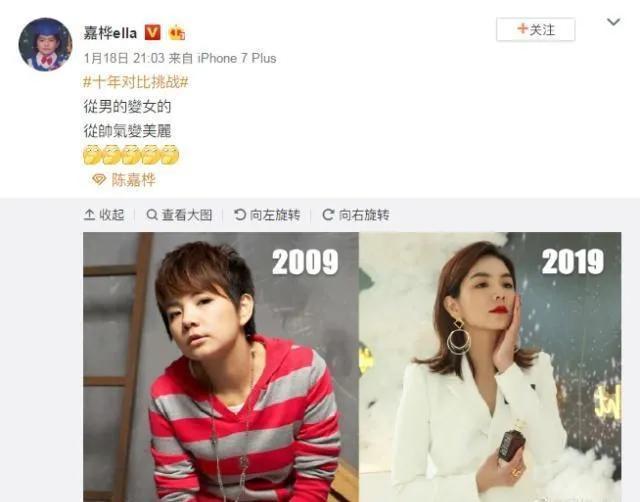Open the post timestamp 1月18日 21:03
Viewport: 640px width, 502px height.
click(124, 58)
